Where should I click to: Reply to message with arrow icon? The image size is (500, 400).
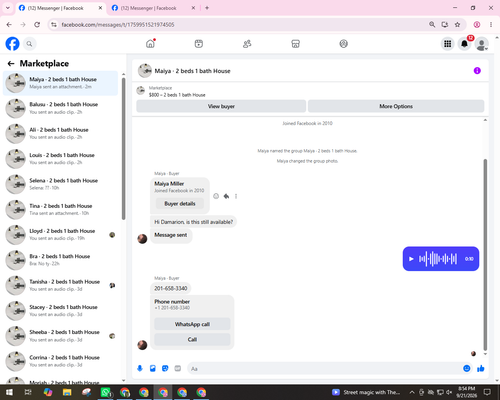[x=226, y=196]
